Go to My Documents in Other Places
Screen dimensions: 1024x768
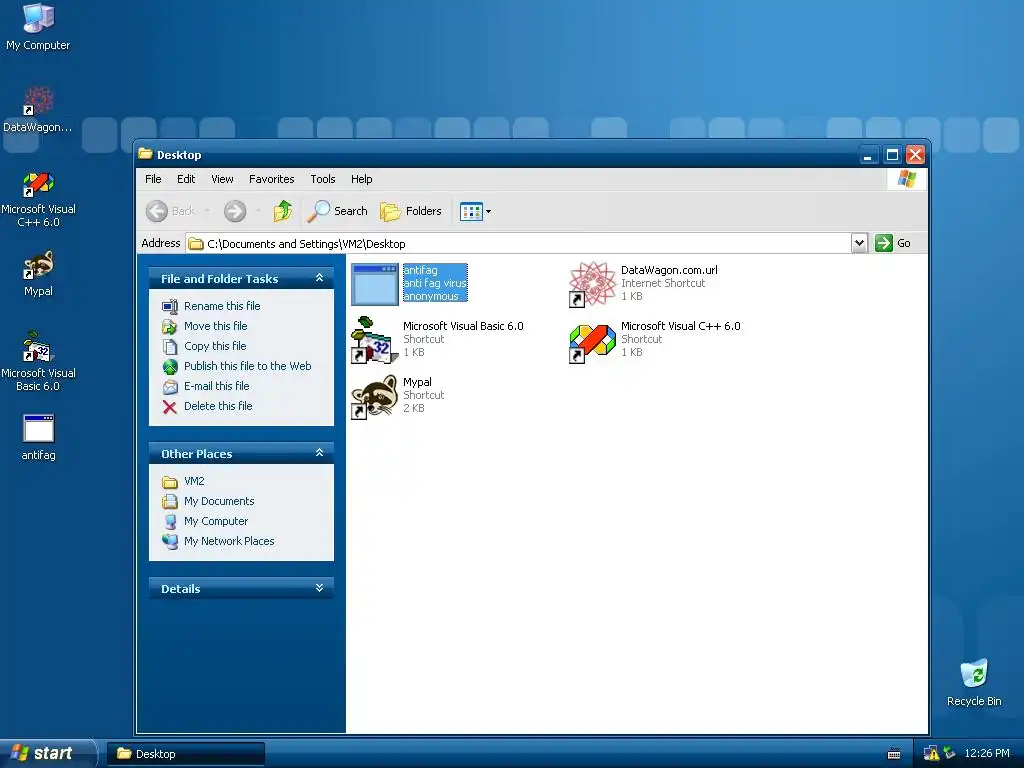[x=208, y=502]
